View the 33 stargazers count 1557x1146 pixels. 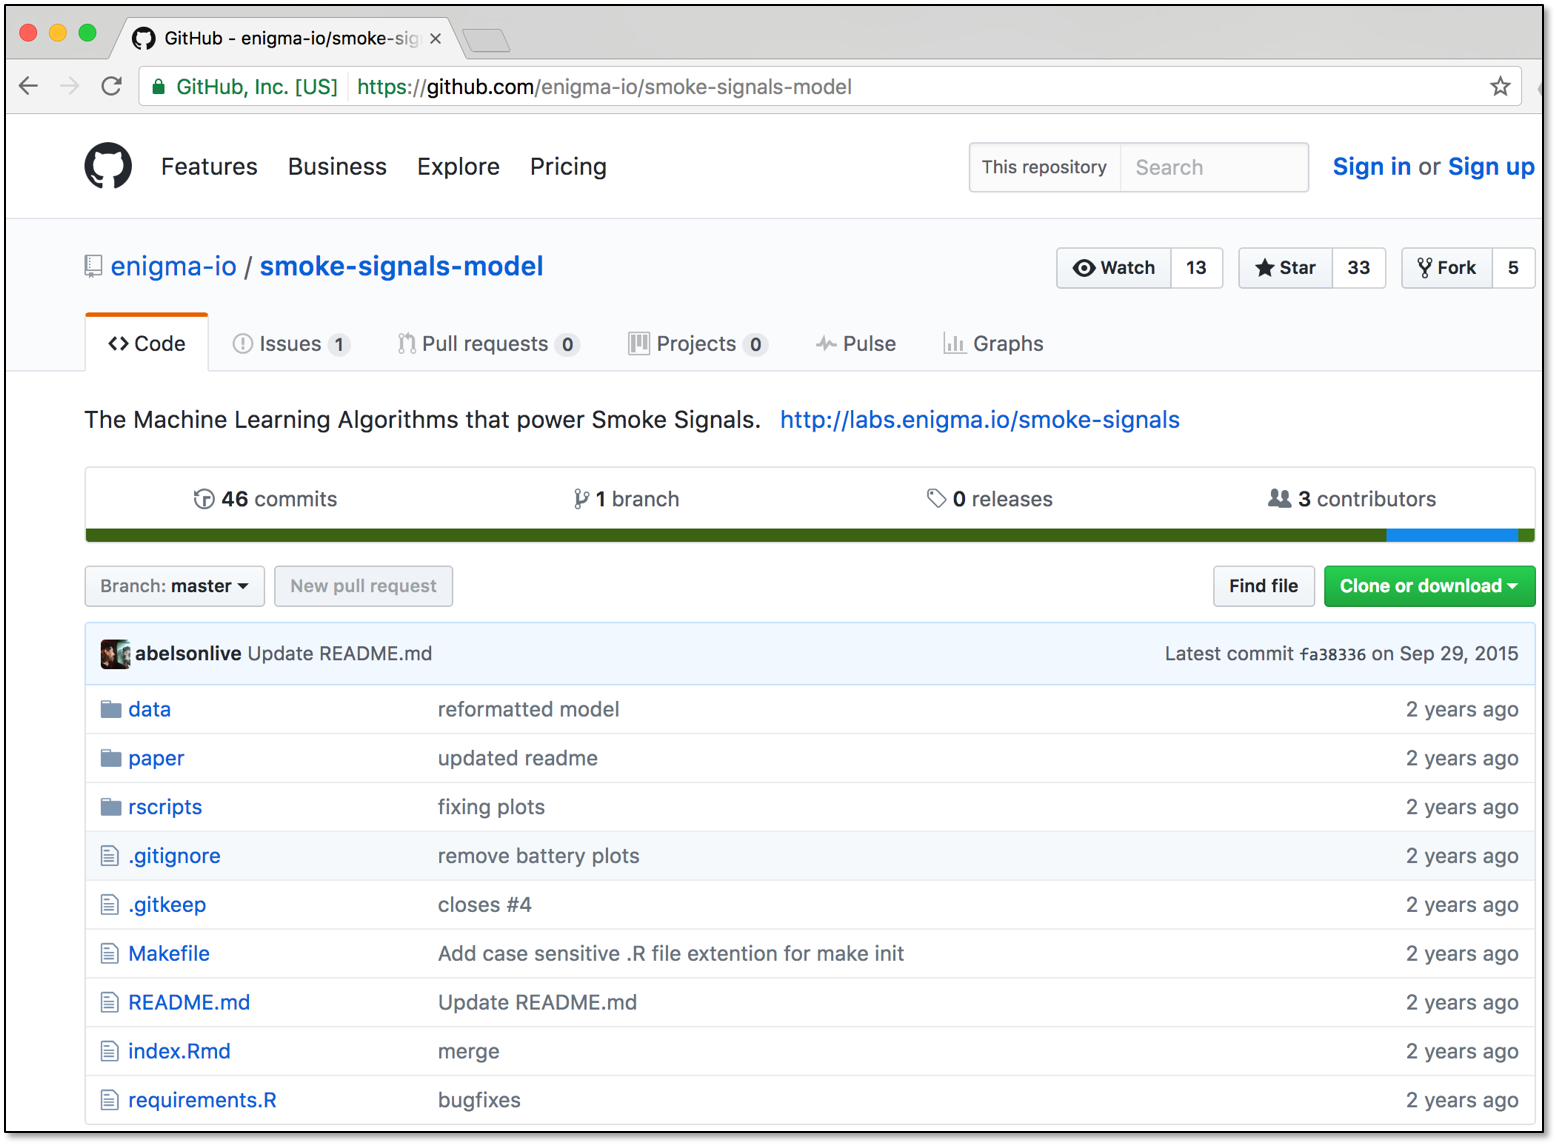pyautogui.click(x=1358, y=268)
